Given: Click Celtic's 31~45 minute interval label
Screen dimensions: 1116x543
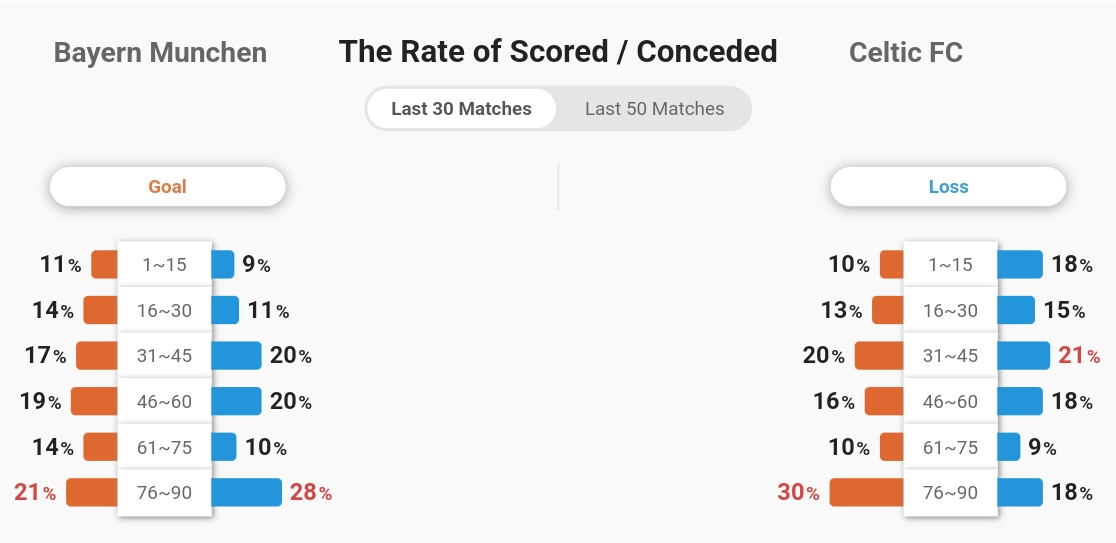Looking at the screenshot, I should click(x=950, y=356).
